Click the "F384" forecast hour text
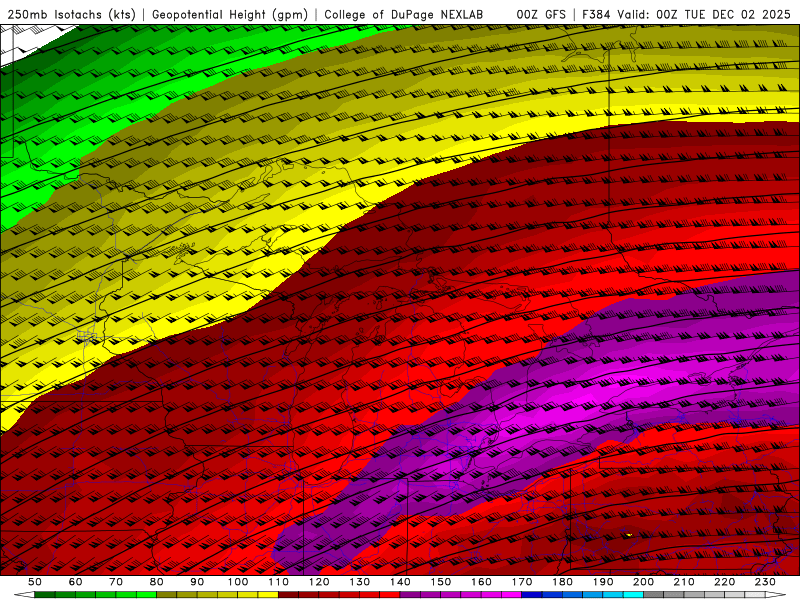This screenshot has height=600, width=800. click(597, 15)
